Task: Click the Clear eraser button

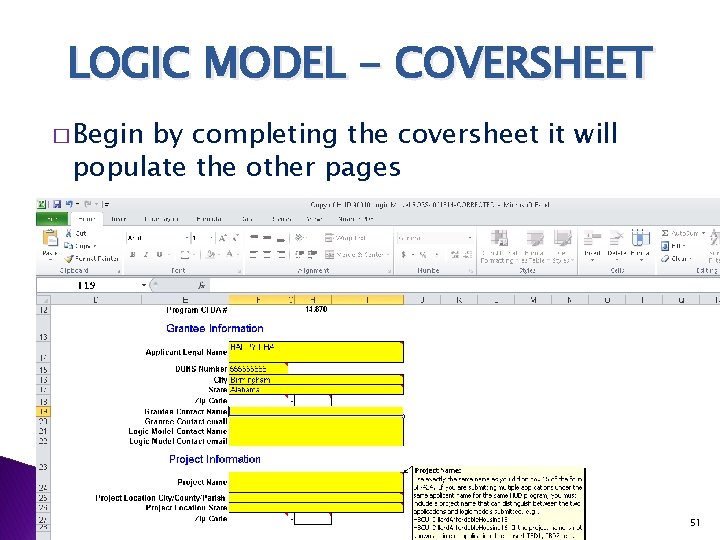Action: [676, 259]
